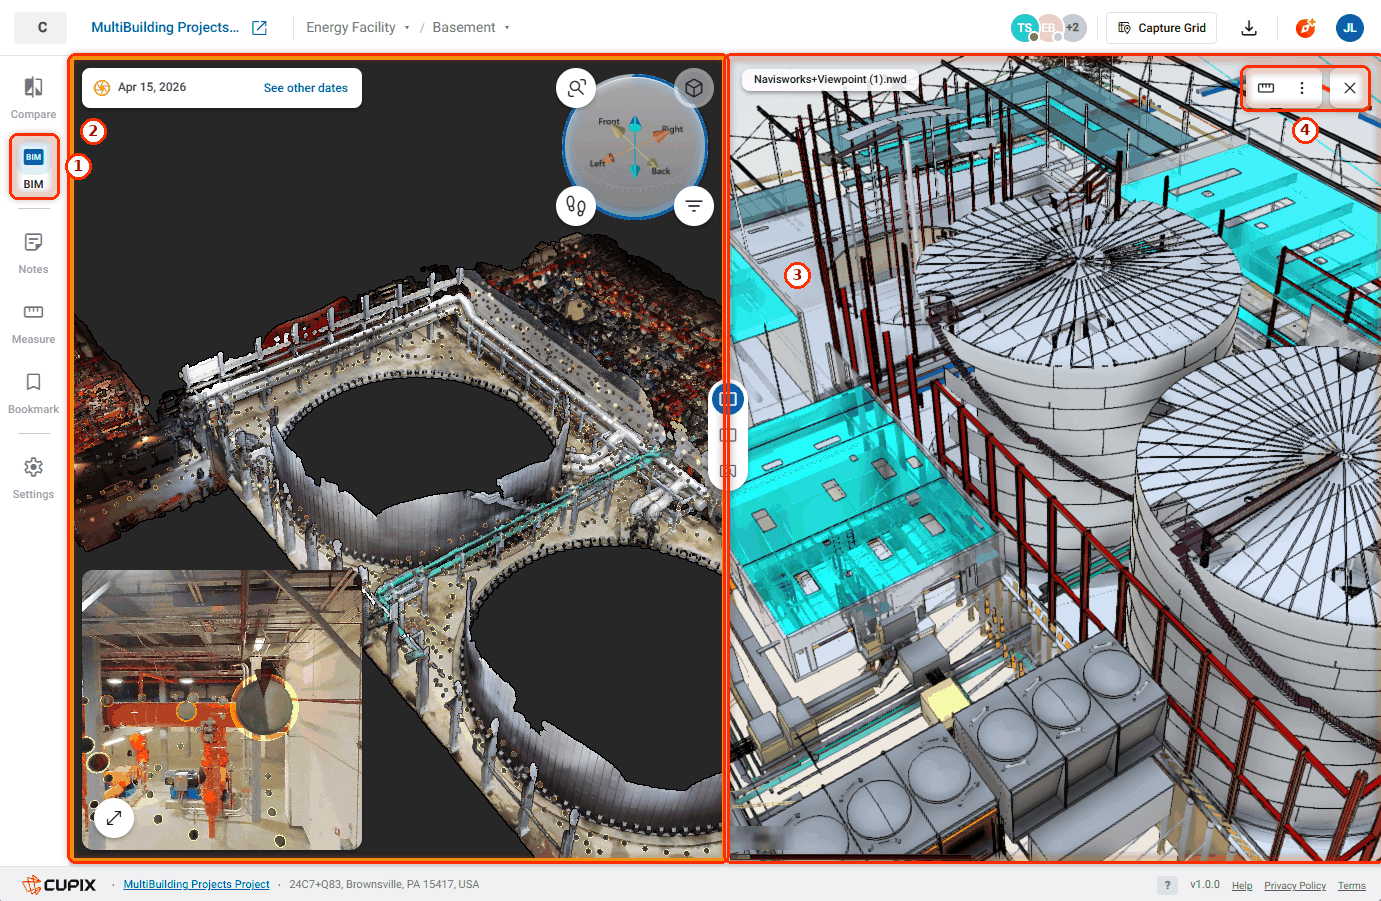Click the BIM viewer ruler measure icon

[1266, 88]
